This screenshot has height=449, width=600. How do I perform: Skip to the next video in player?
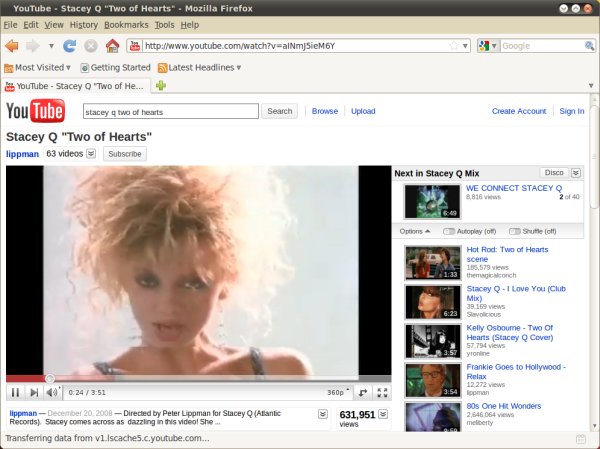tap(34, 392)
